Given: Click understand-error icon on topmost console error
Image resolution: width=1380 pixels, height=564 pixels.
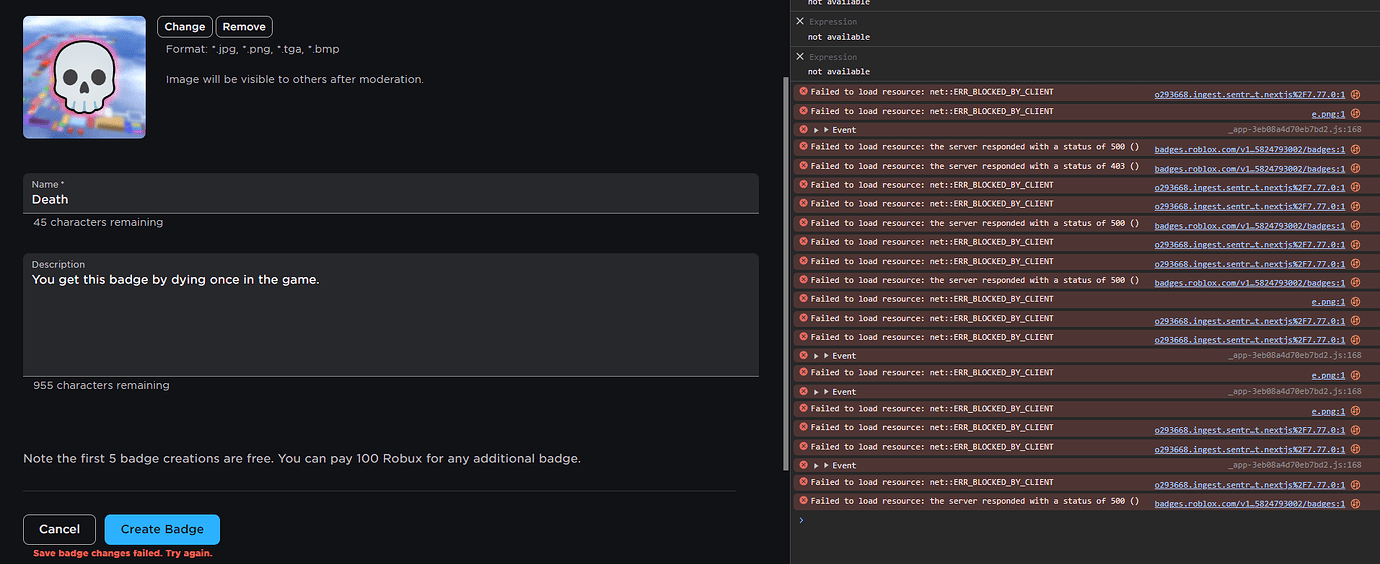Looking at the screenshot, I should (x=1356, y=93).
